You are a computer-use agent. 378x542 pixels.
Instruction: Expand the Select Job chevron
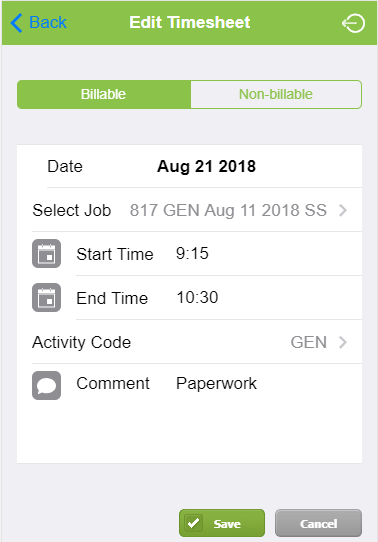(342, 210)
